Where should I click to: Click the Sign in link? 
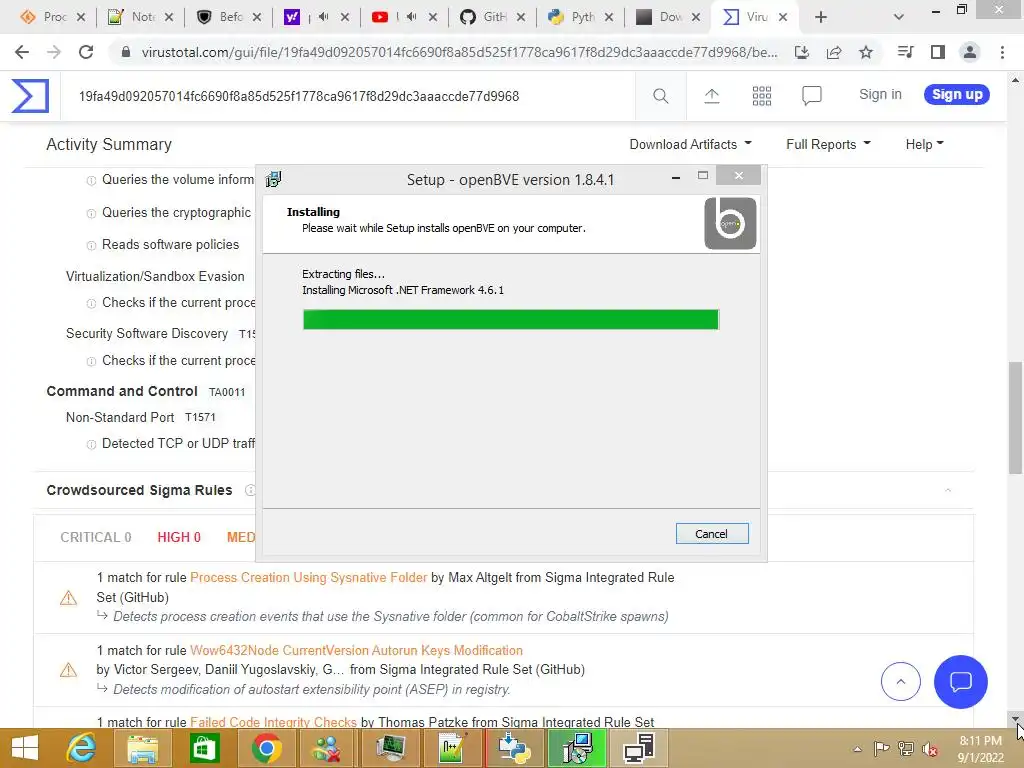pos(880,94)
